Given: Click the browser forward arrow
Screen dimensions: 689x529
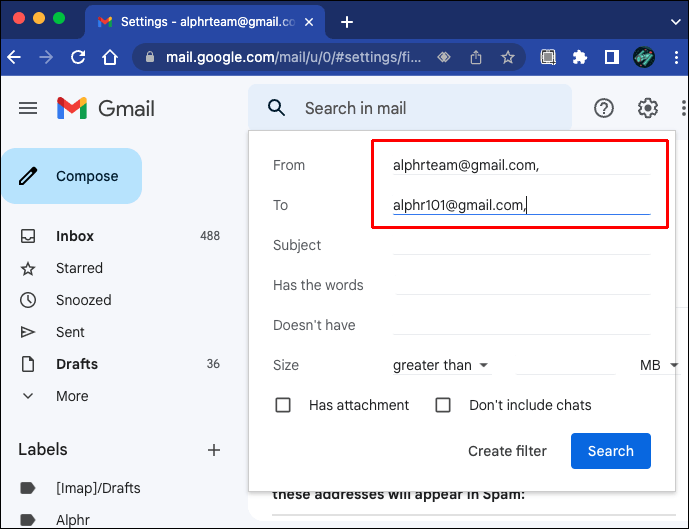Looking at the screenshot, I should point(46,57).
